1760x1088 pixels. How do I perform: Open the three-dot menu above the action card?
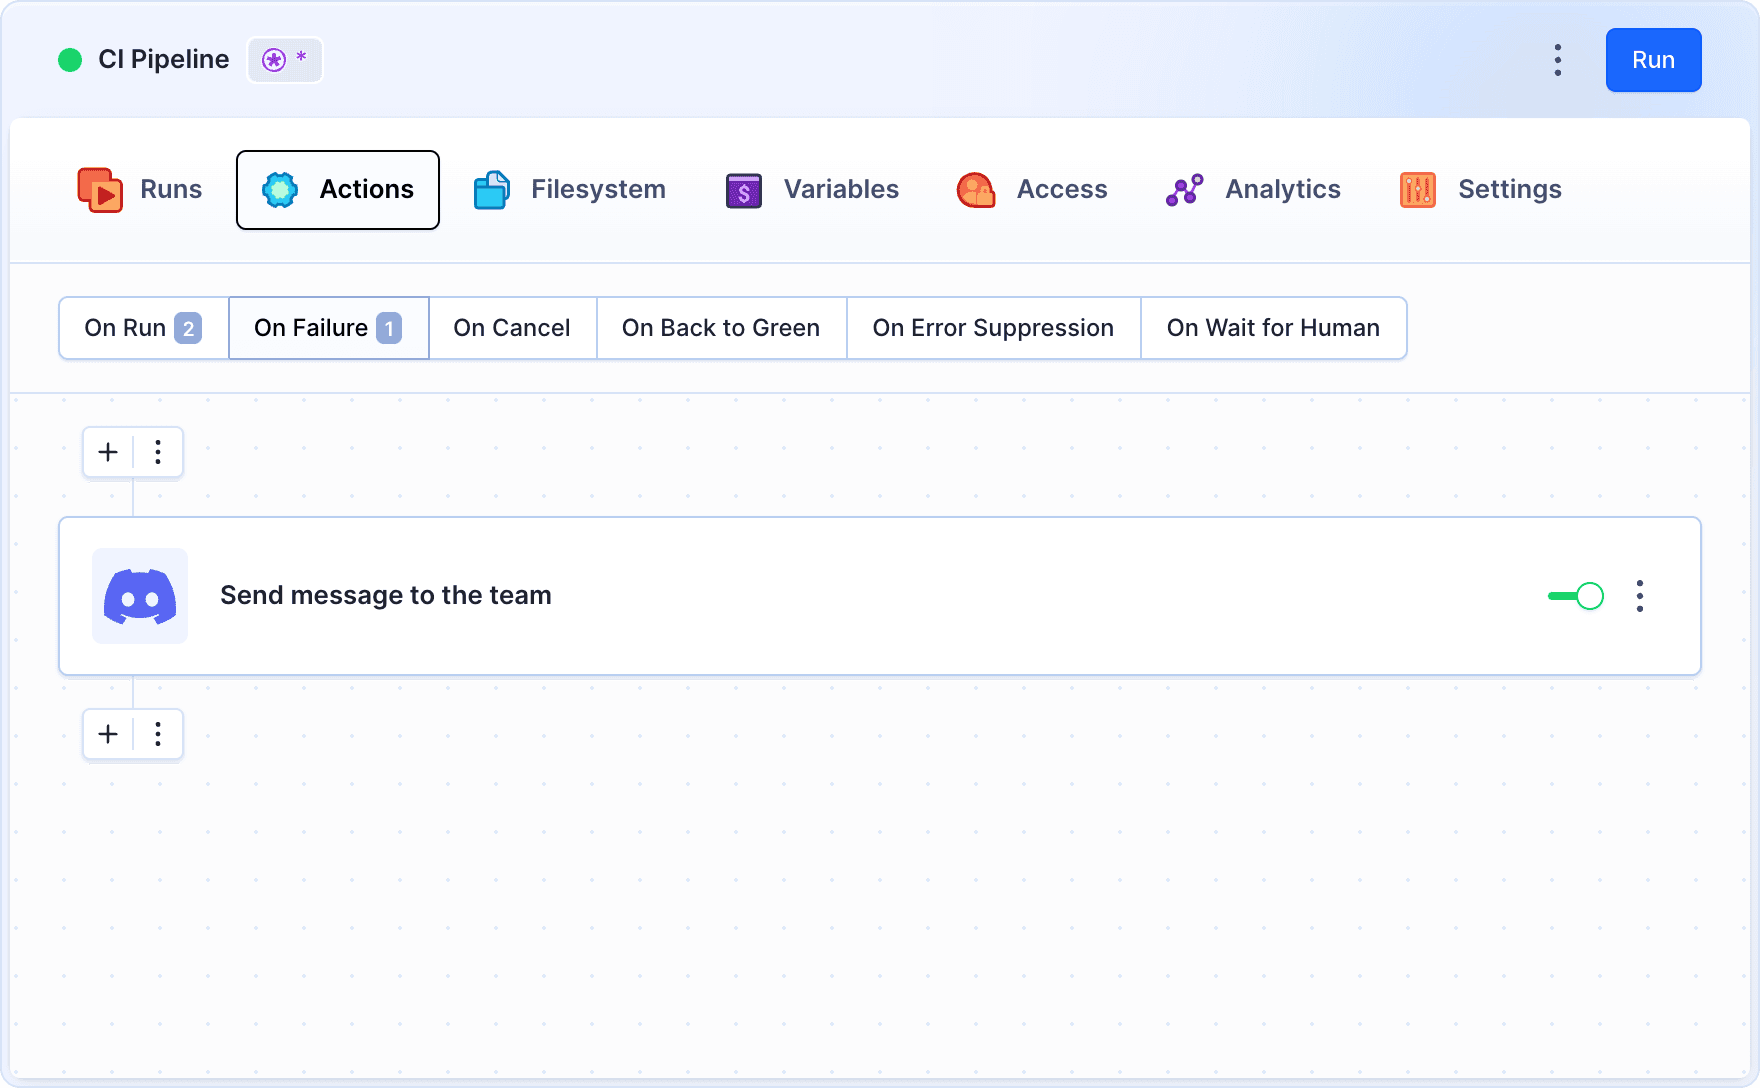pyautogui.click(x=158, y=452)
